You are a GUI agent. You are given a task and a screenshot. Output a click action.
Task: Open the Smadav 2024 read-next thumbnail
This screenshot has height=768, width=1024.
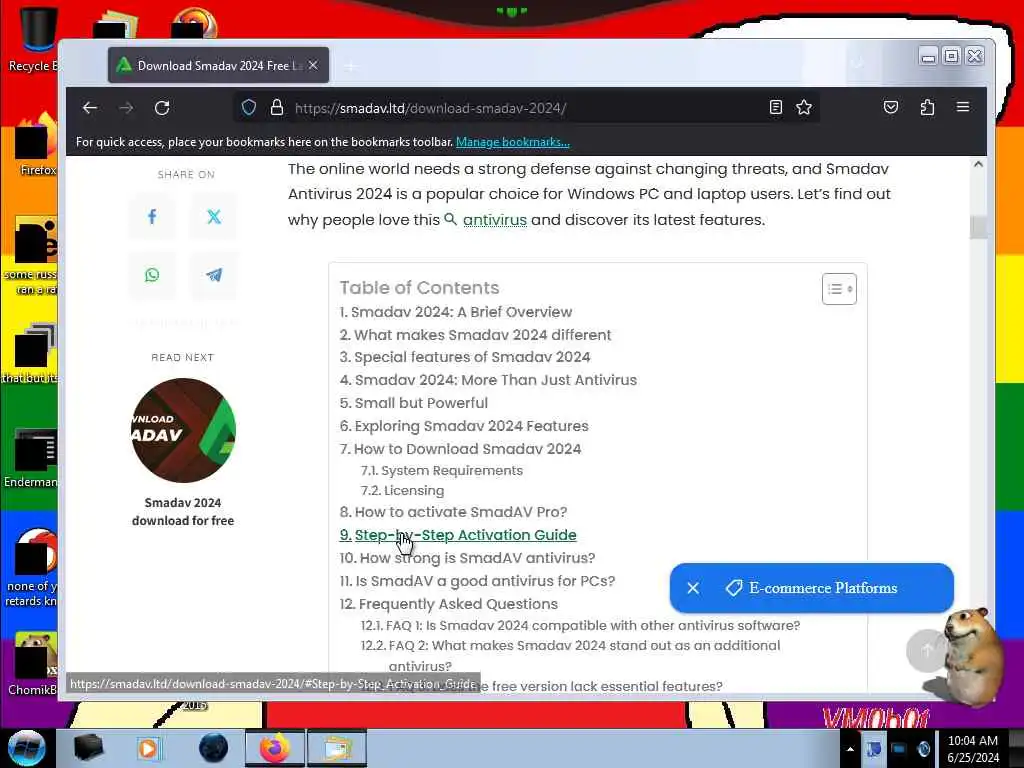(x=184, y=430)
